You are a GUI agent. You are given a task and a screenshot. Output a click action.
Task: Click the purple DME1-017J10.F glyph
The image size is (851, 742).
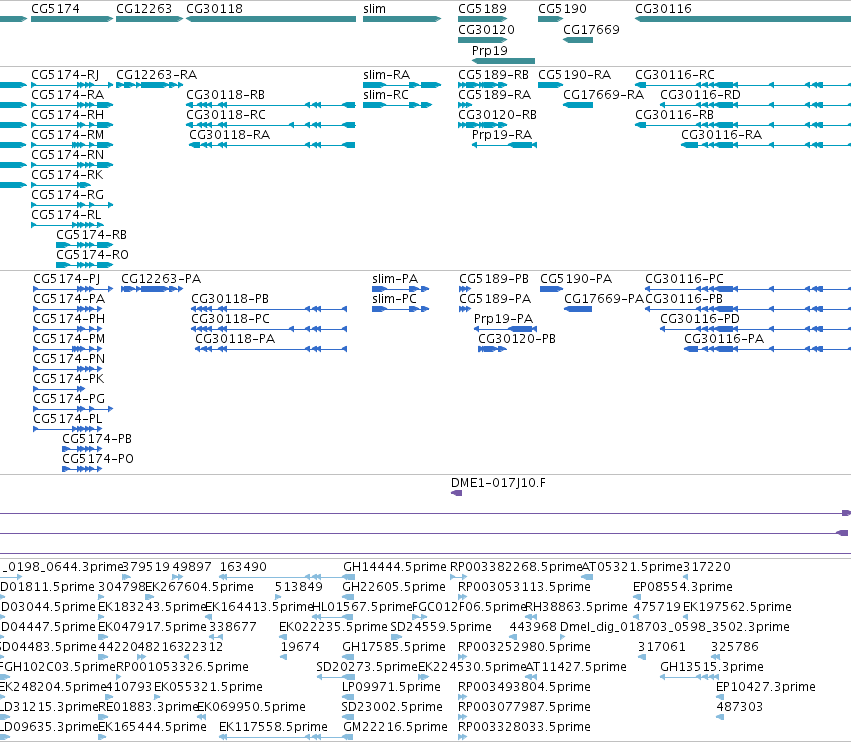tap(456, 493)
